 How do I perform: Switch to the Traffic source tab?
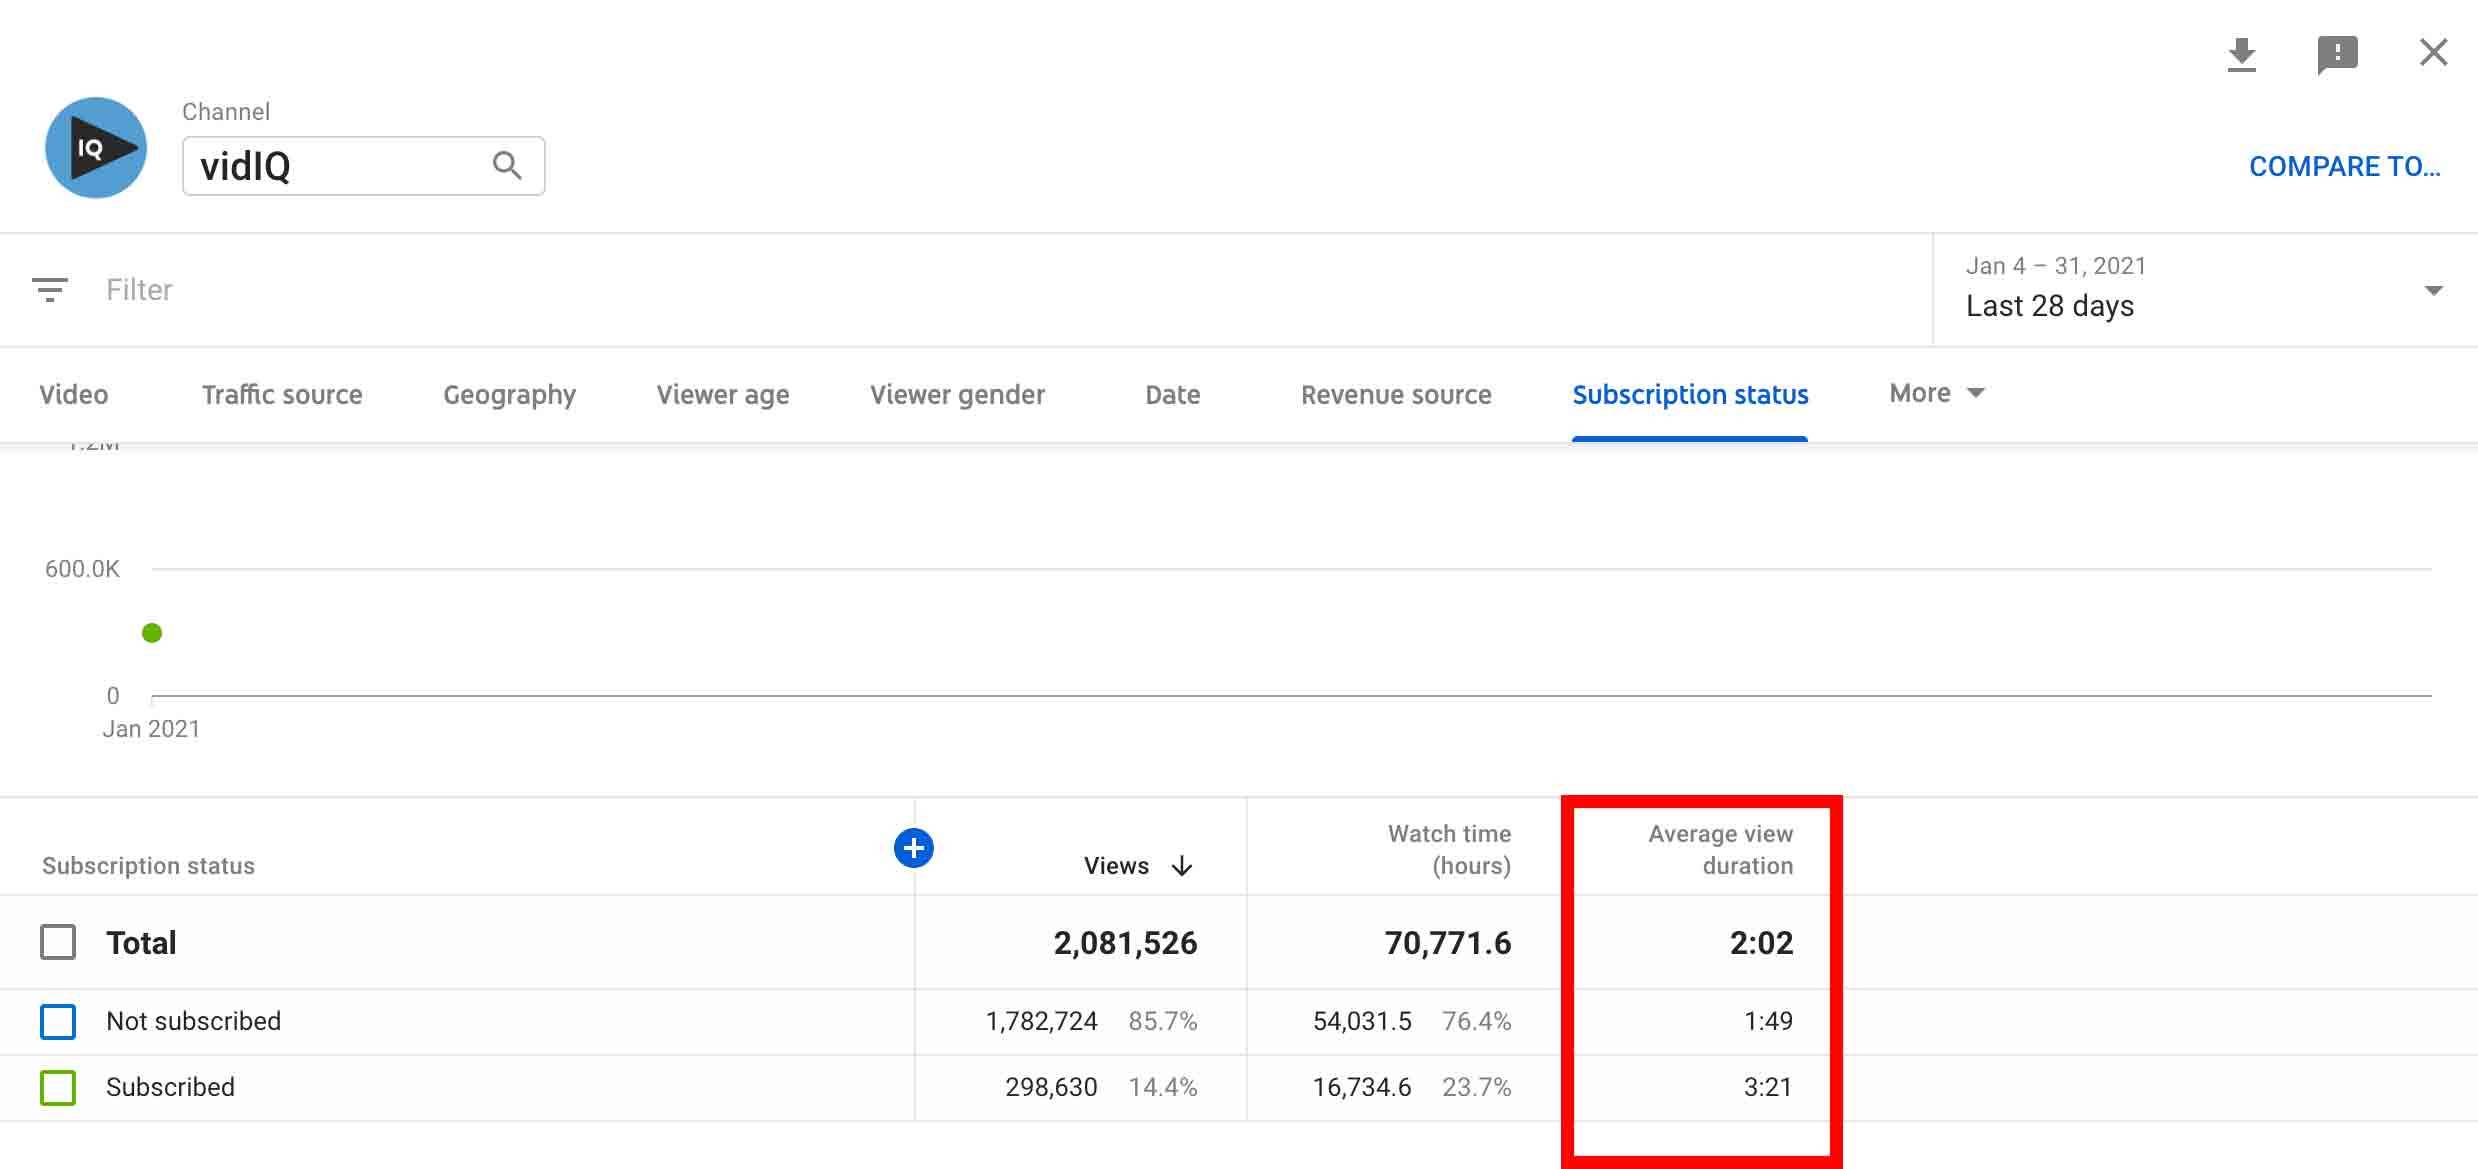click(x=282, y=394)
